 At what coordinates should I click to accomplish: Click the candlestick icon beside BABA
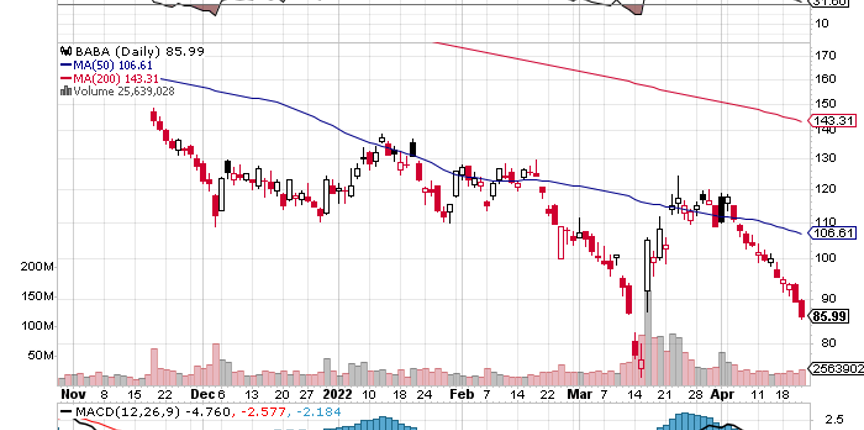pos(66,52)
